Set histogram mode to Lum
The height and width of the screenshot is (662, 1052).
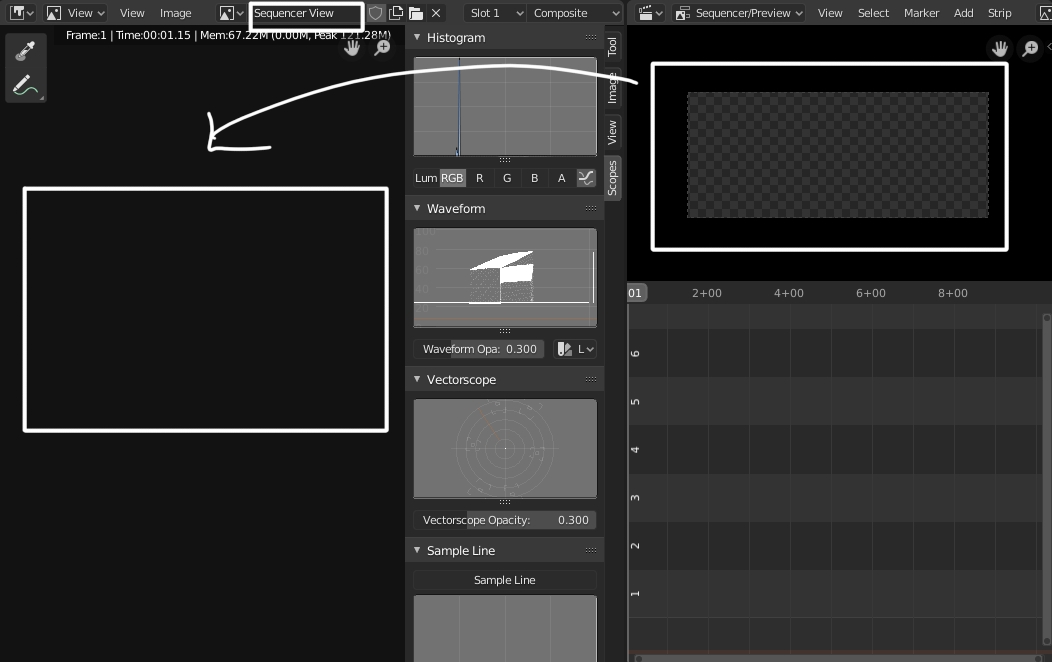(x=426, y=178)
